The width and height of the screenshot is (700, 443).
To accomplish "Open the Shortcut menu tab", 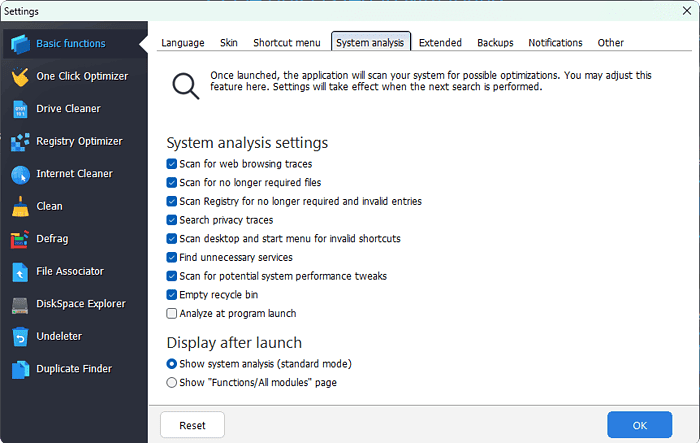I will point(286,43).
